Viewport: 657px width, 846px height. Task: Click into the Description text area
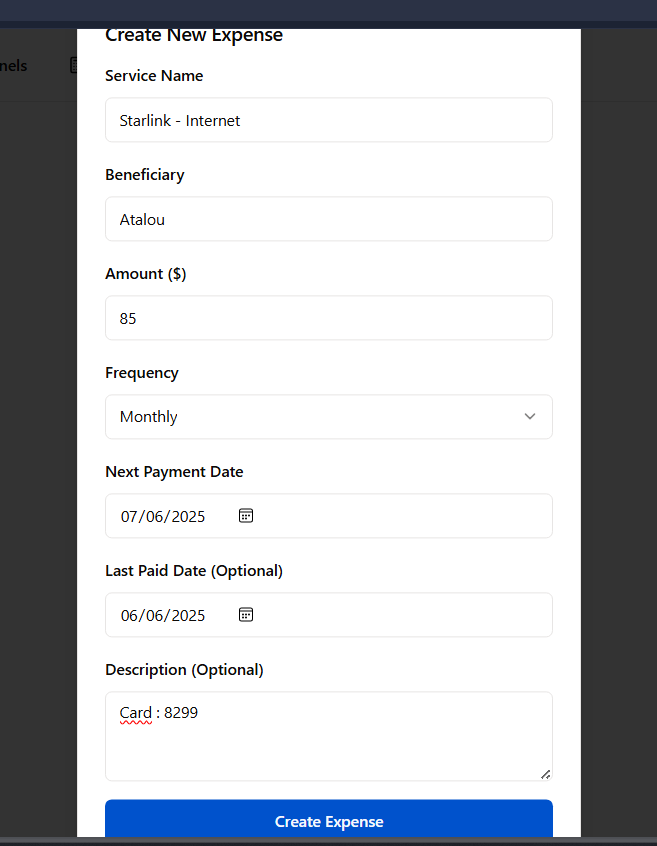(x=328, y=745)
